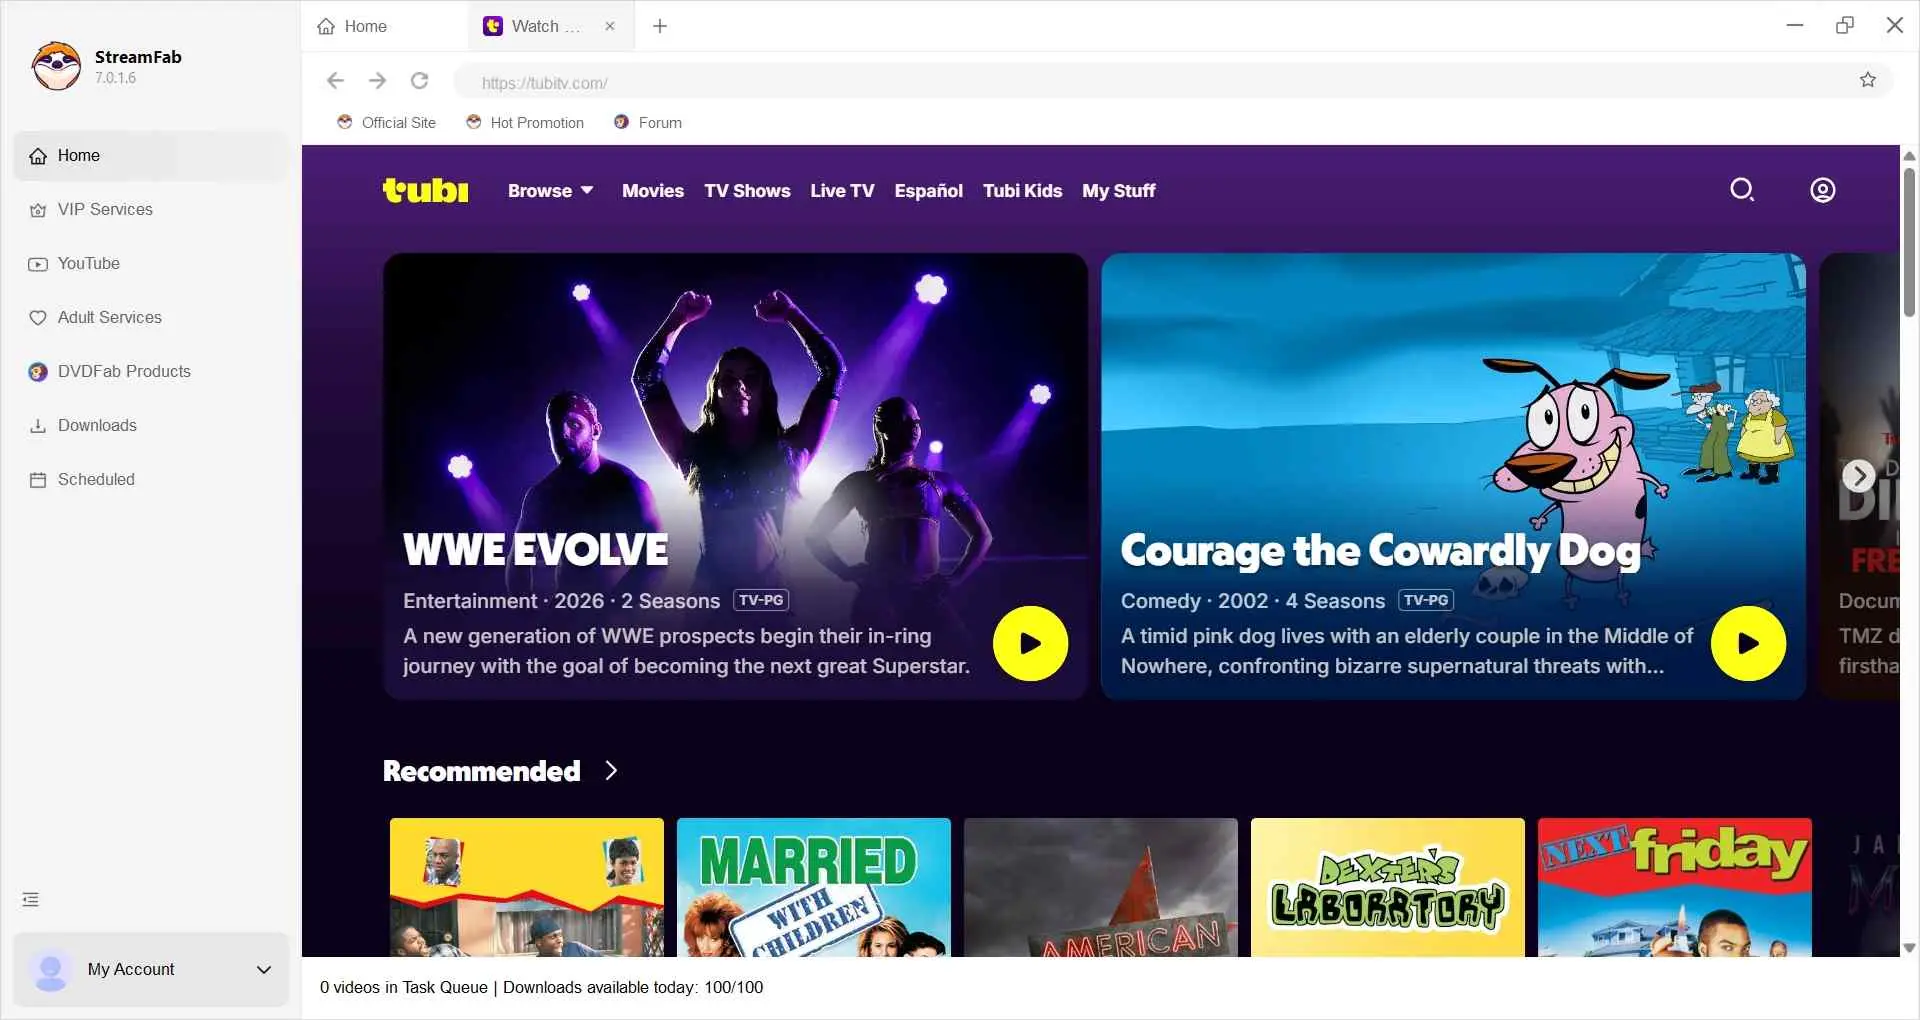Open Dexter's Laboratory thumbnail

coord(1388,888)
